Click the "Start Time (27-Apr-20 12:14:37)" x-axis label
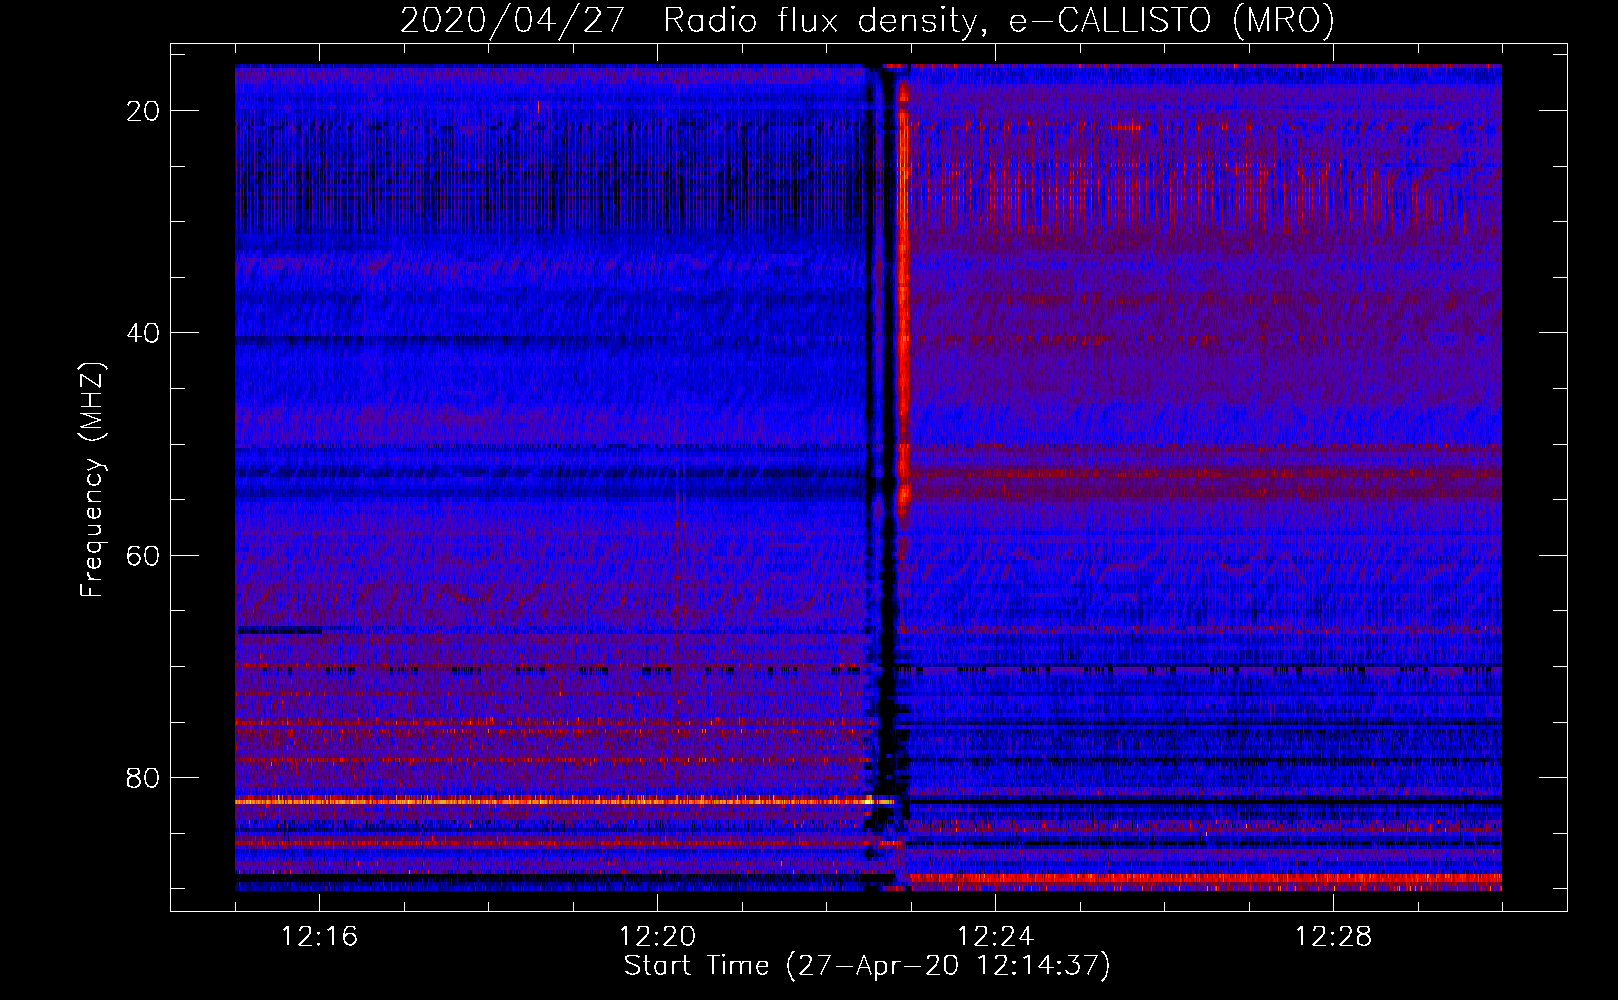 tap(867, 966)
